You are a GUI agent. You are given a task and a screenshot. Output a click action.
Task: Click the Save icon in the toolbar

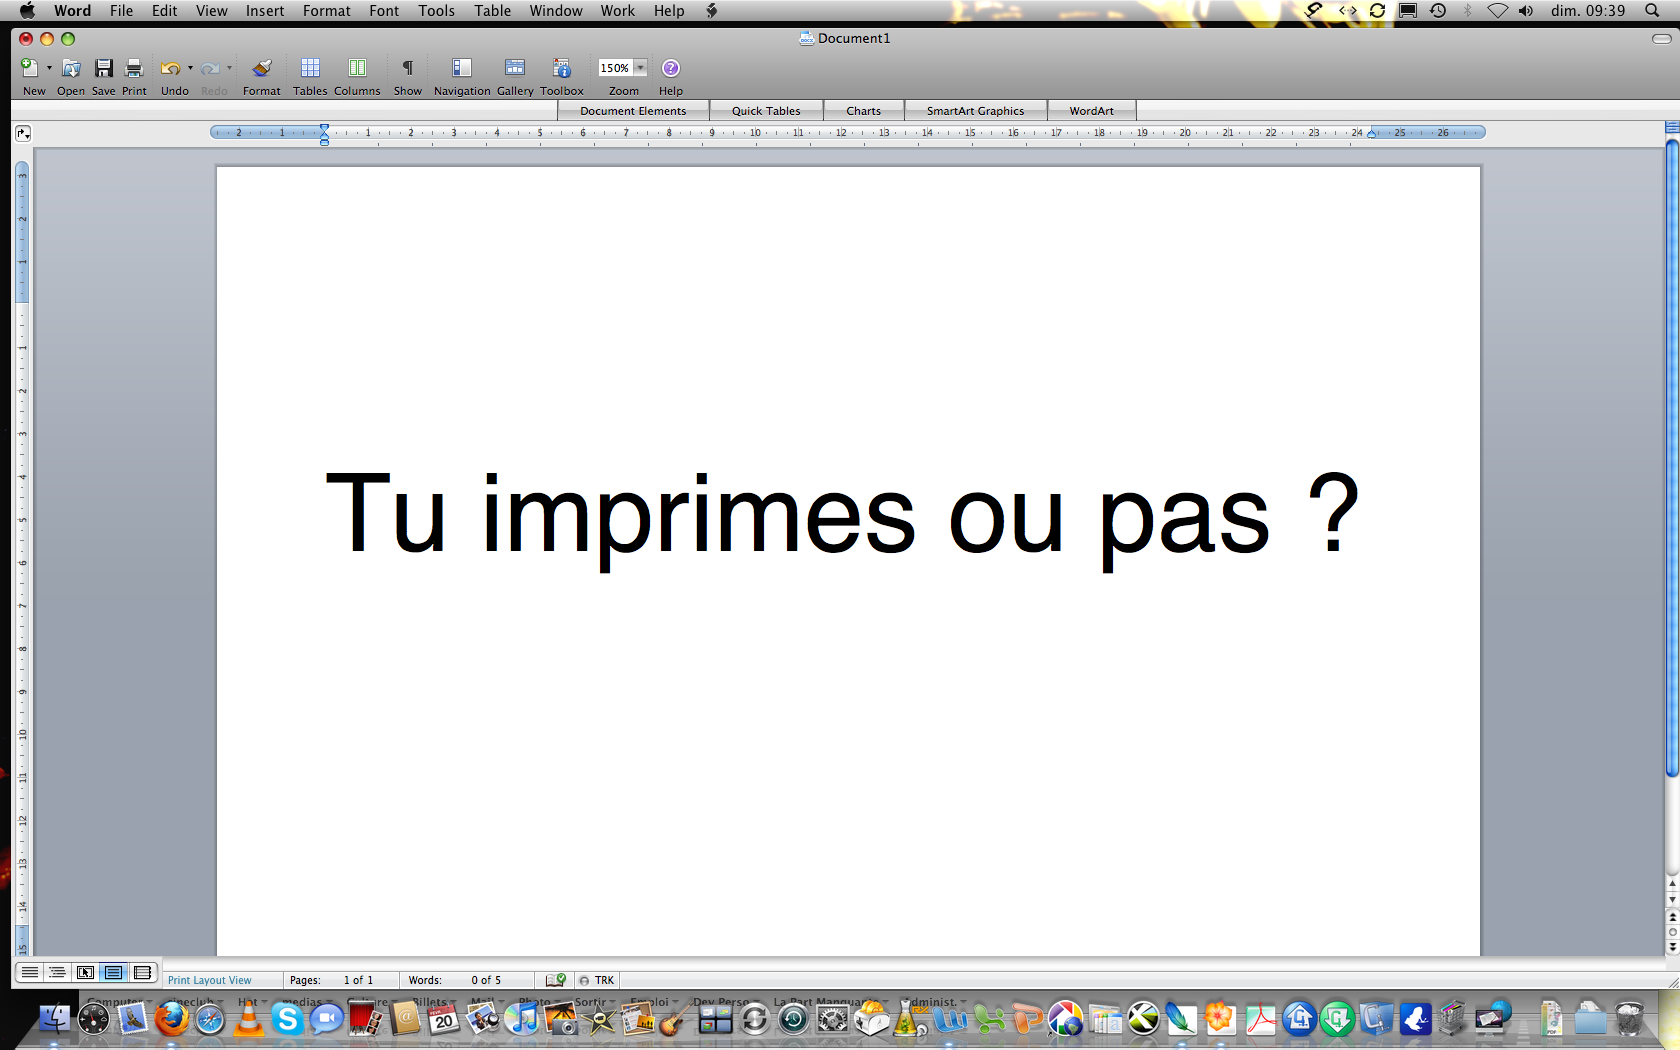[104, 68]
